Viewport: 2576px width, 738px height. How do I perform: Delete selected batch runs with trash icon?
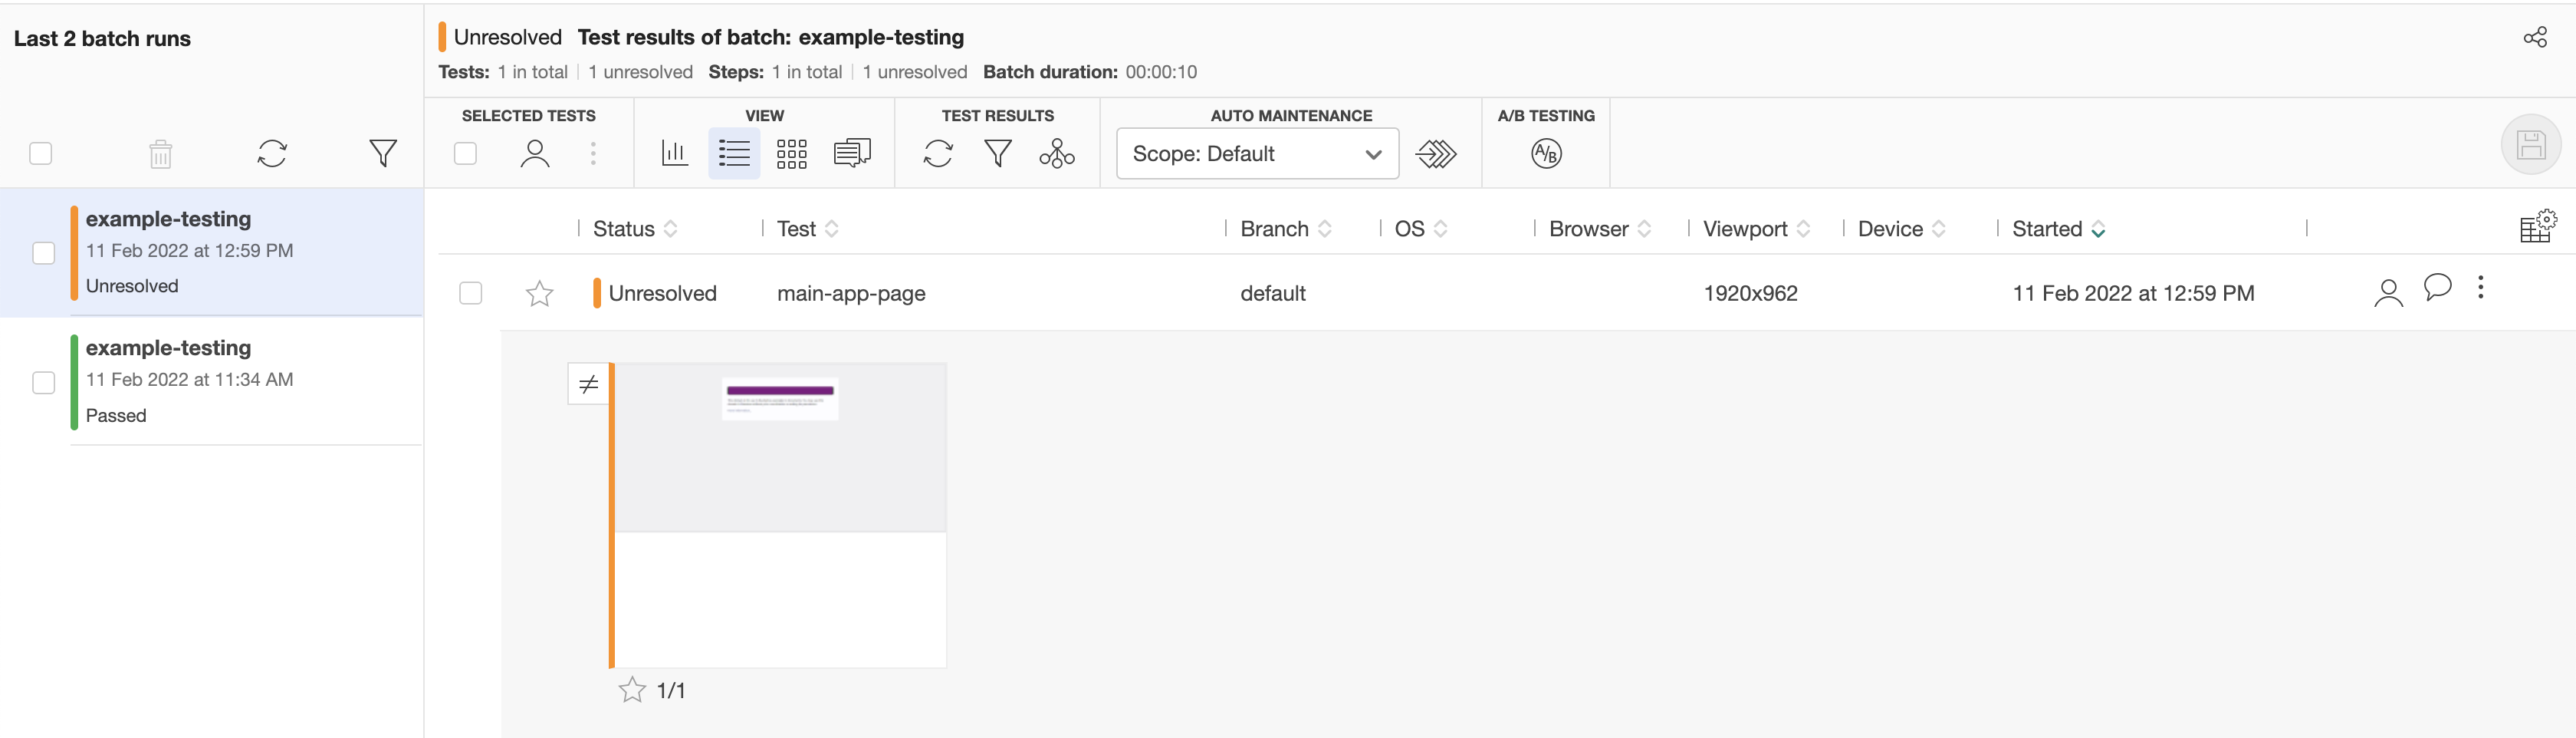point(160,154)
